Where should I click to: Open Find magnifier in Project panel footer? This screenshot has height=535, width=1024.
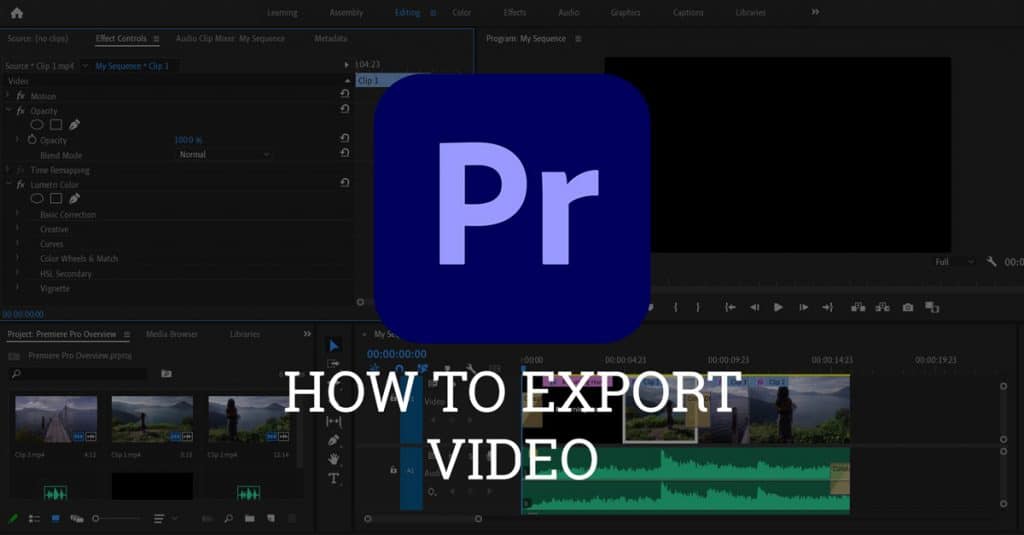point(229,519)
